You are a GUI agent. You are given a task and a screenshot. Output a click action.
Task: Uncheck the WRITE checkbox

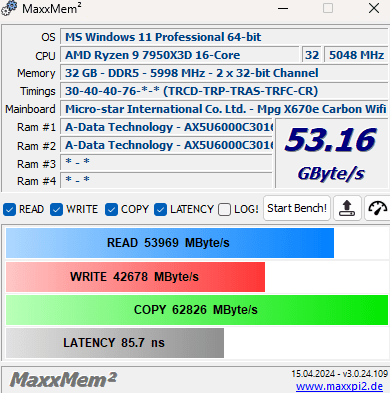(56, 210)
